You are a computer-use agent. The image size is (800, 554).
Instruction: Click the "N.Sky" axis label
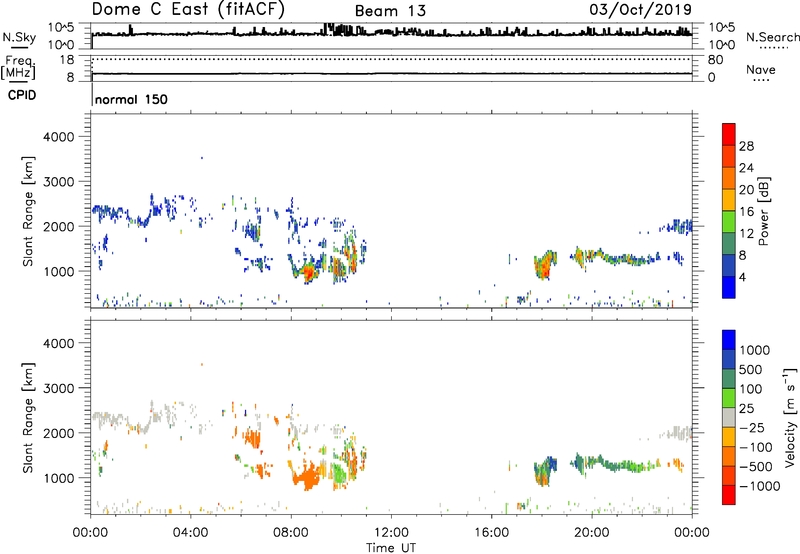[x=19, y=37]
